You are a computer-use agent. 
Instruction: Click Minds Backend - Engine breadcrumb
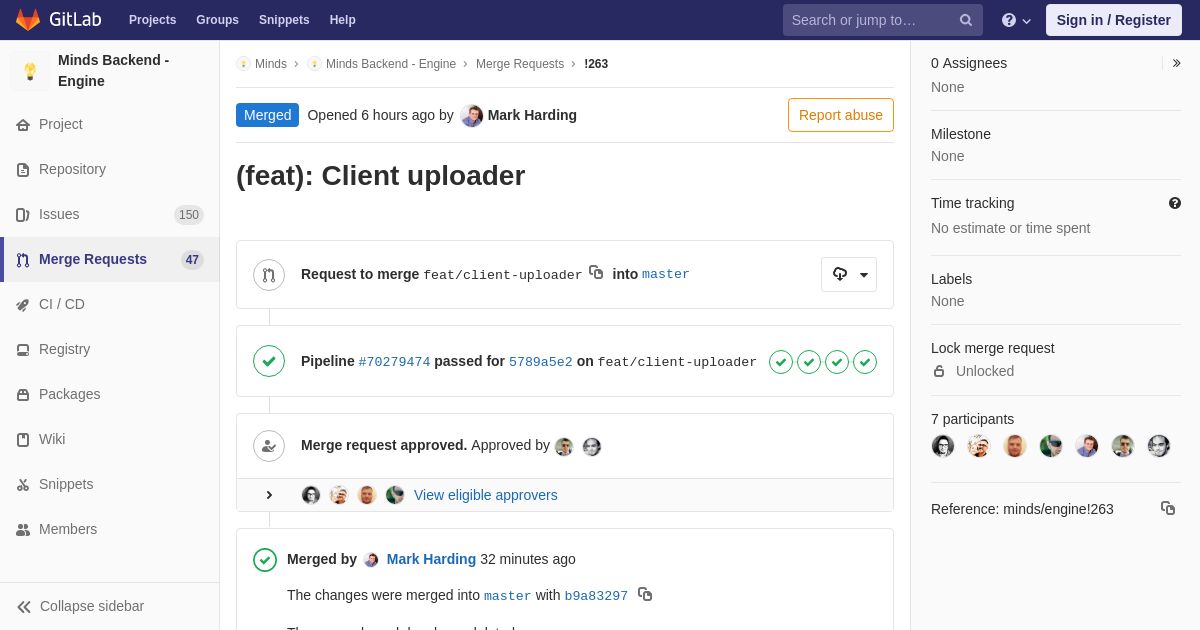pyautogui.click(x=390, y=64)
